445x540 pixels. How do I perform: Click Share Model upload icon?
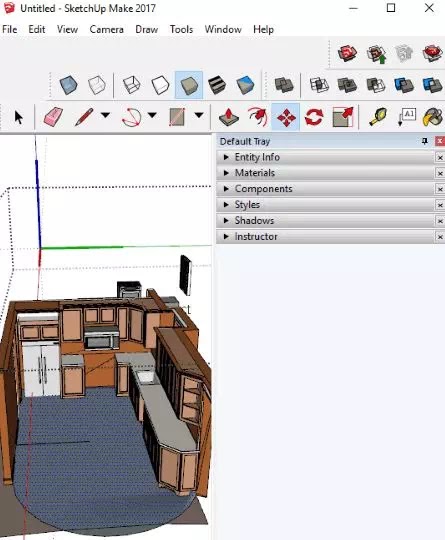pos(376,54)
